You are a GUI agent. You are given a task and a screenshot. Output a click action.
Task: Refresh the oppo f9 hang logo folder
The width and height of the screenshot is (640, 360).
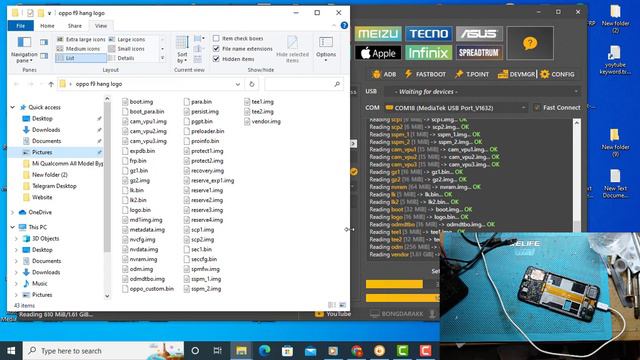click(252, 84)
